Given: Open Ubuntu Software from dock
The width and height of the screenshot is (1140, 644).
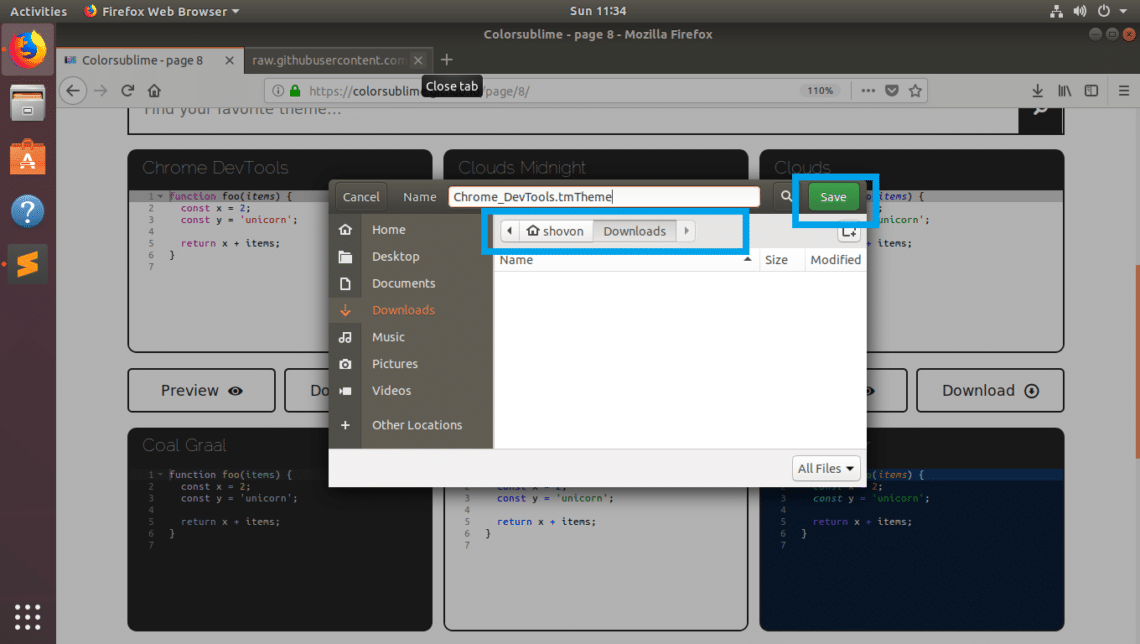Looking at the screenshot, I should click(28, 157).
